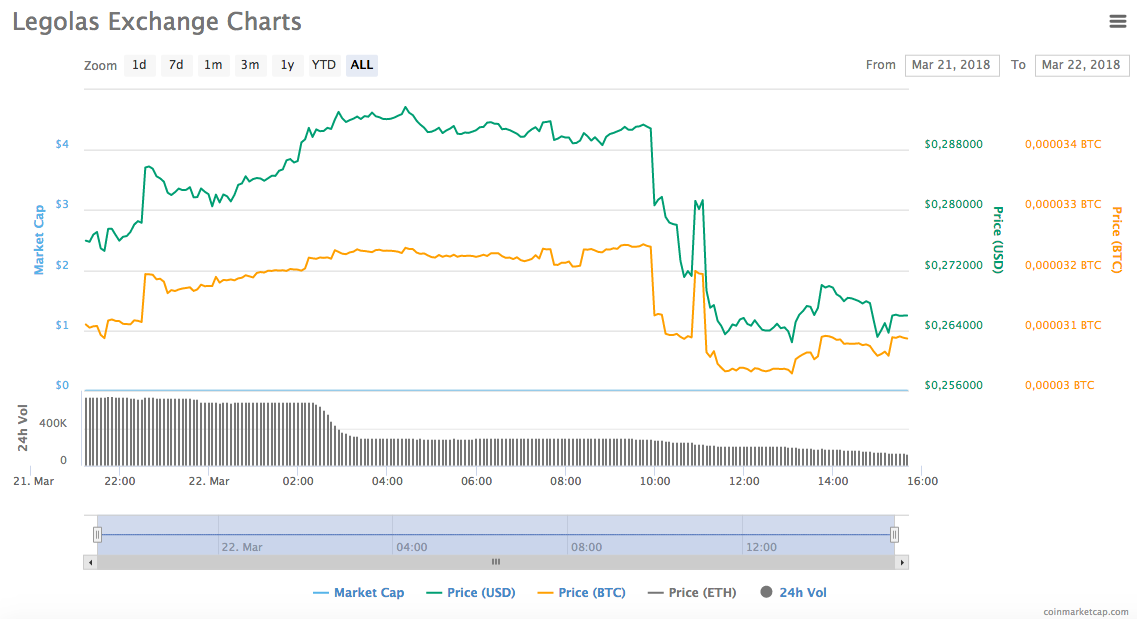
Task: Set zoom to 3m
Action: click(x=250, y=65)
